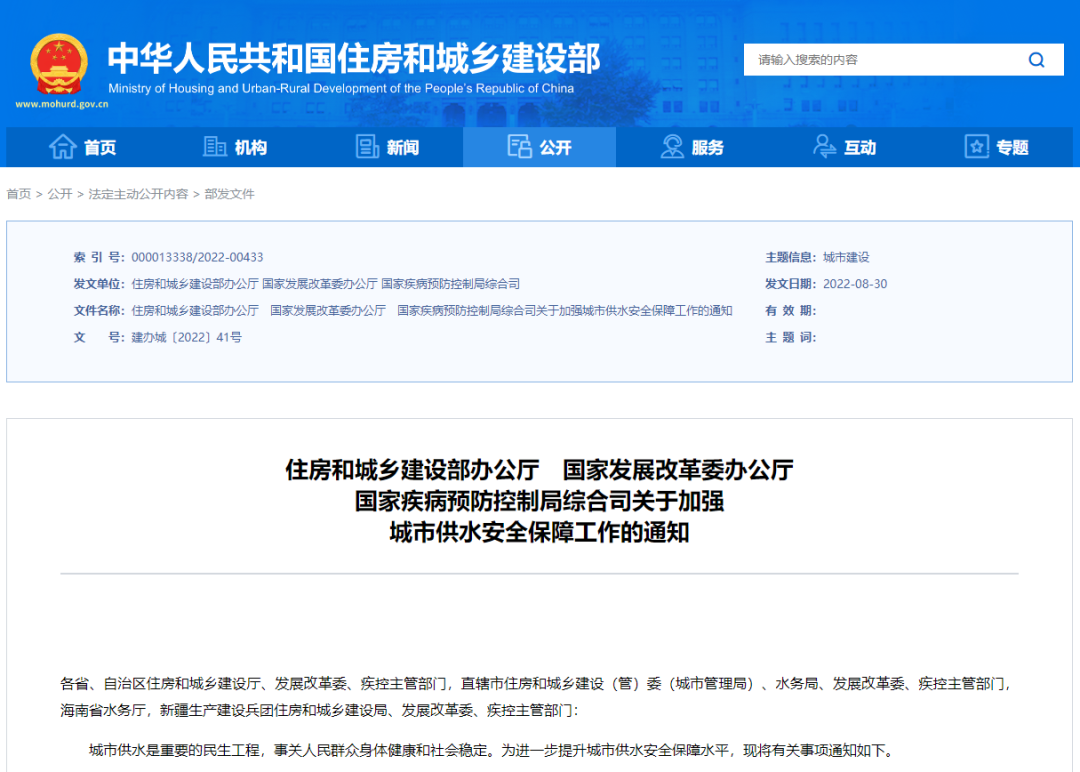Click the newspaper icon beside 新闻
This screenshot has height=772, width=1080.
pyautogui.click(x=367, y=147)
